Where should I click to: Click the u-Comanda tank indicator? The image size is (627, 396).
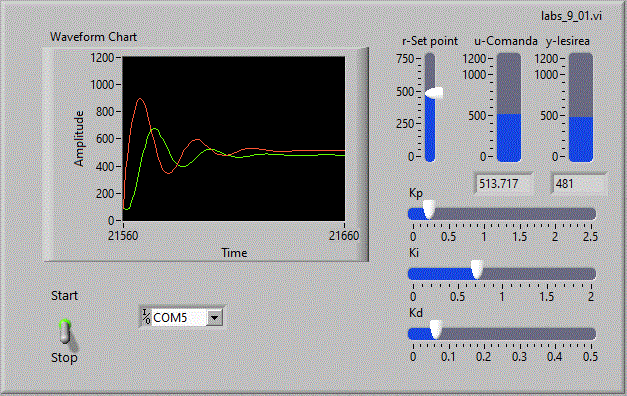click(x=509, y=107)
